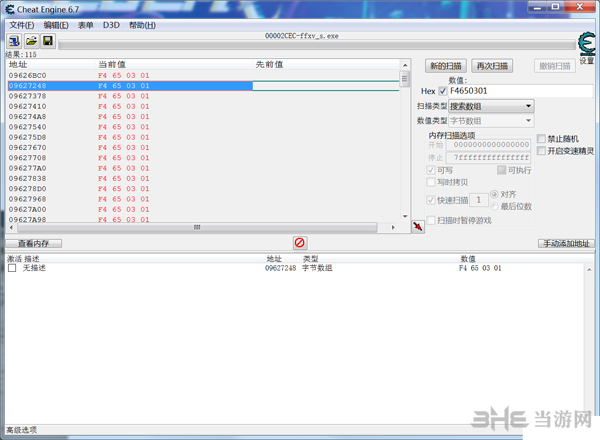Click the horizontal scrollbar left arrow
This screenshot has height=440, width=600.
click(11, 227)
